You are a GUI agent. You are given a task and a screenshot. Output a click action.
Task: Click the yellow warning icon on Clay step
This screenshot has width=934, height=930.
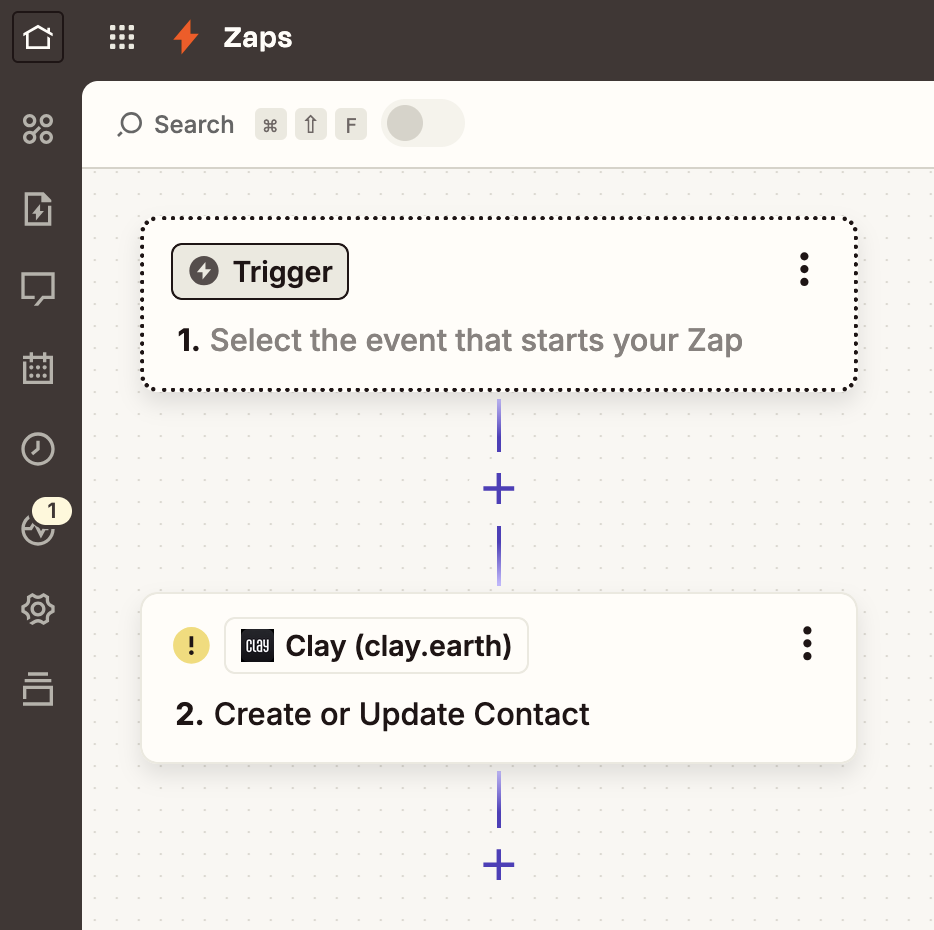click(x=191, y=645)
